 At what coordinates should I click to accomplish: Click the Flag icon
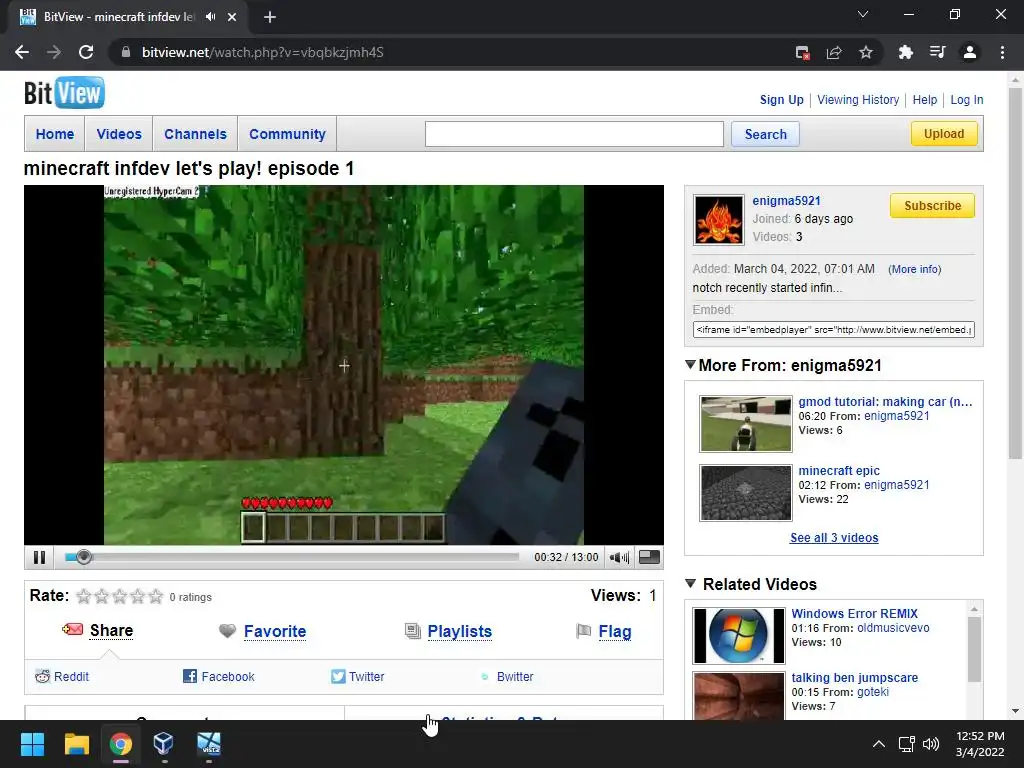(584, 631)
